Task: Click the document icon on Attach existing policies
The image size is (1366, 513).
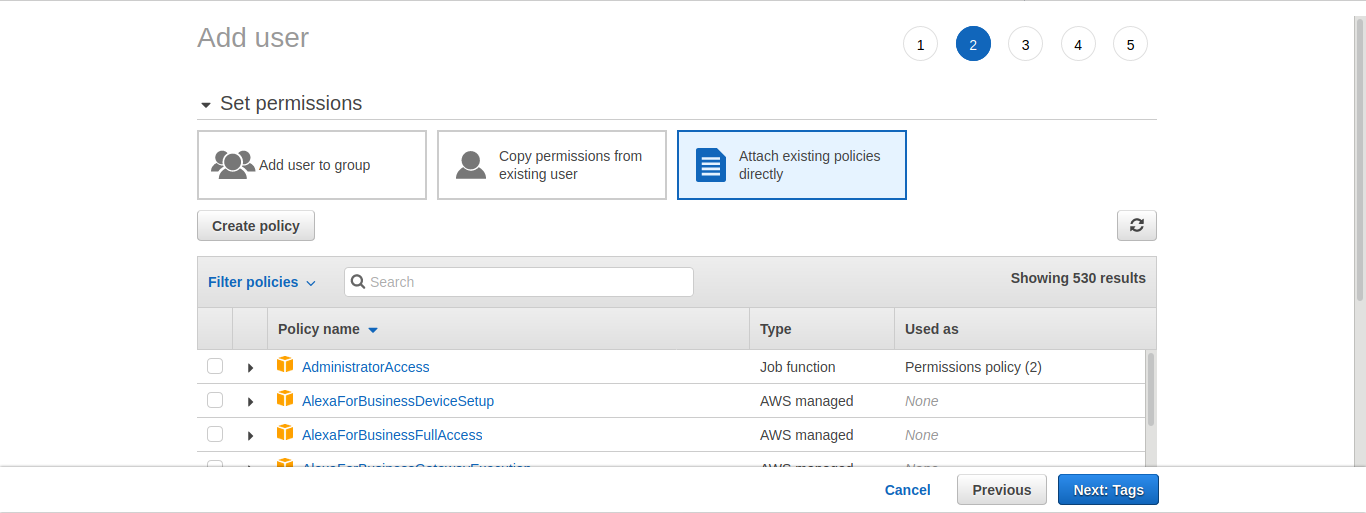Action: click(711, 165)
